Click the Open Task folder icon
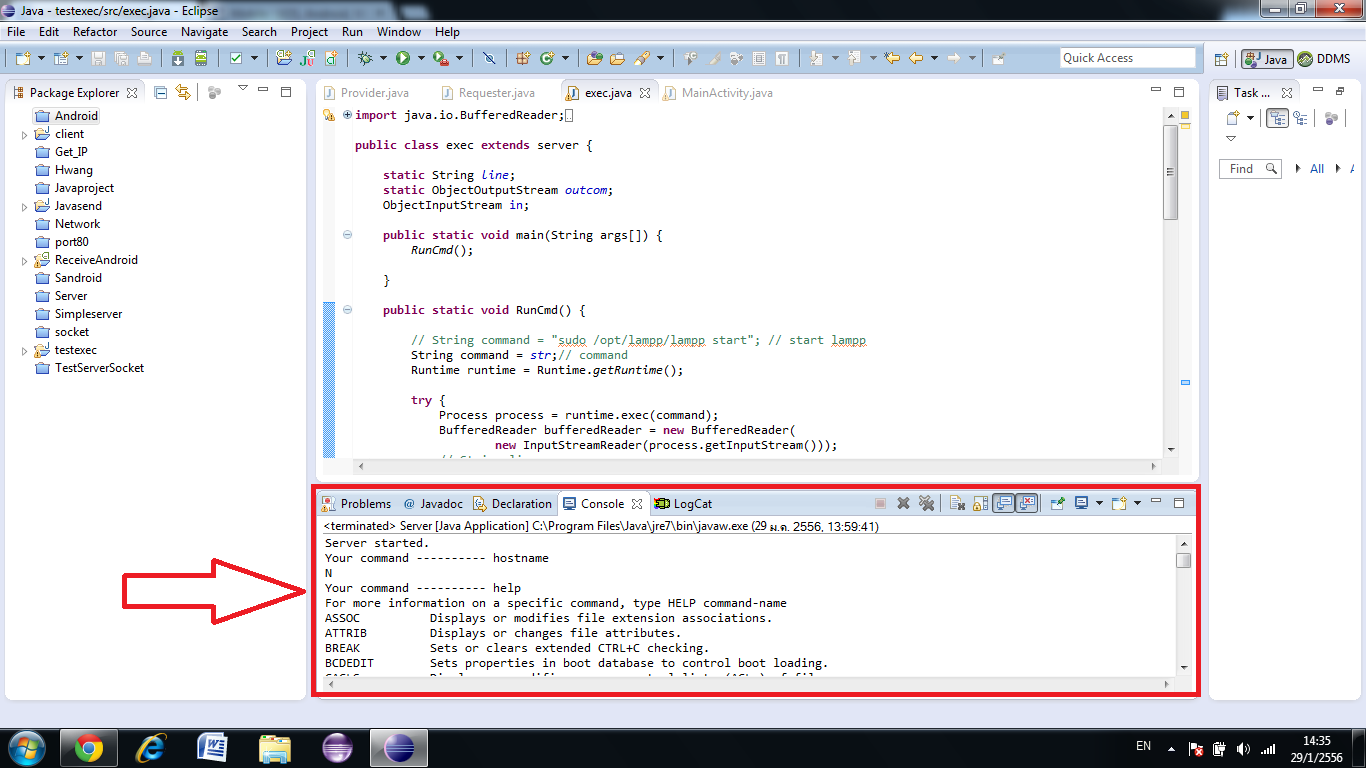Screen dimensions: 1366x768 coord(617,58)
